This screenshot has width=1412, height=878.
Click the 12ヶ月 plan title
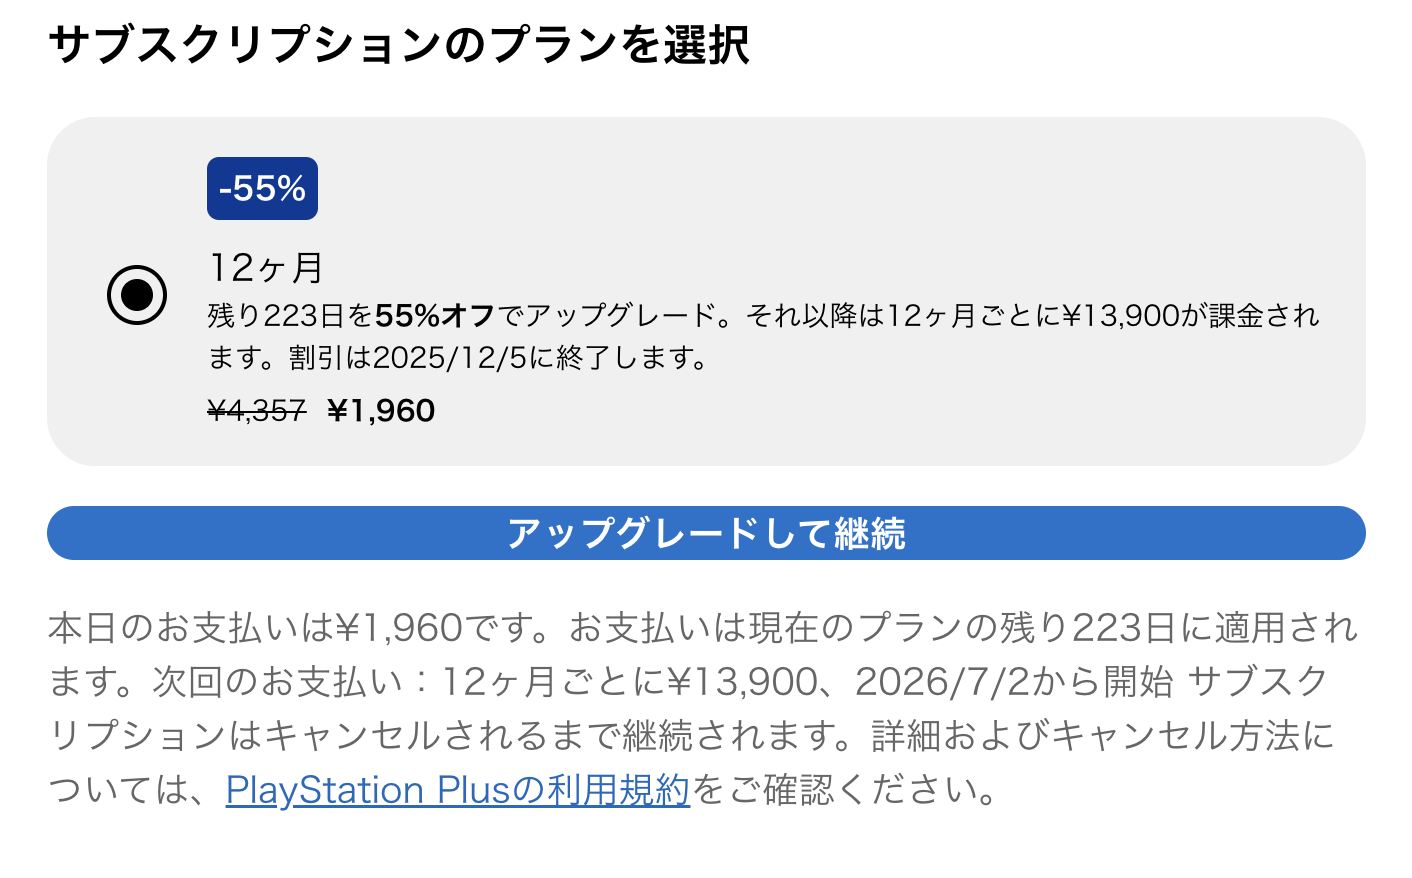click(266, 268)
